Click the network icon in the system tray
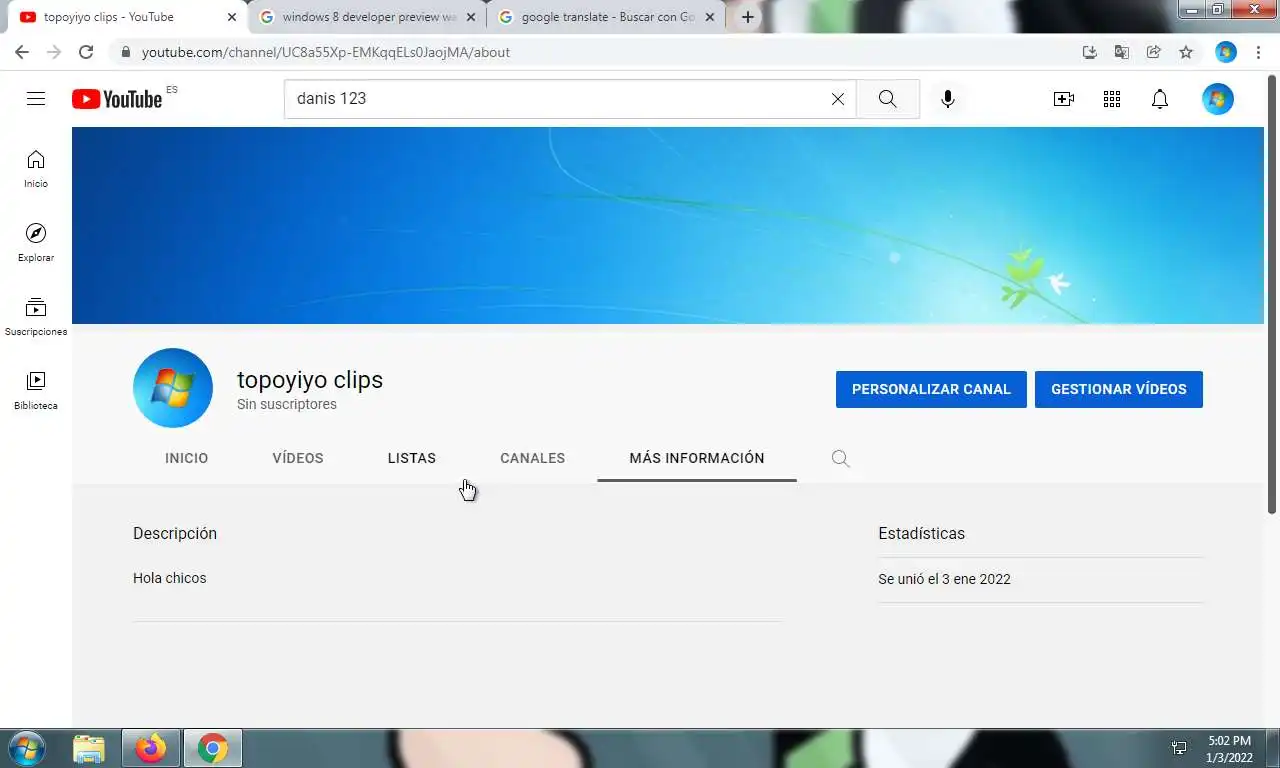The width and height of the screenshot is (1280, 768). click(1179, 748)
